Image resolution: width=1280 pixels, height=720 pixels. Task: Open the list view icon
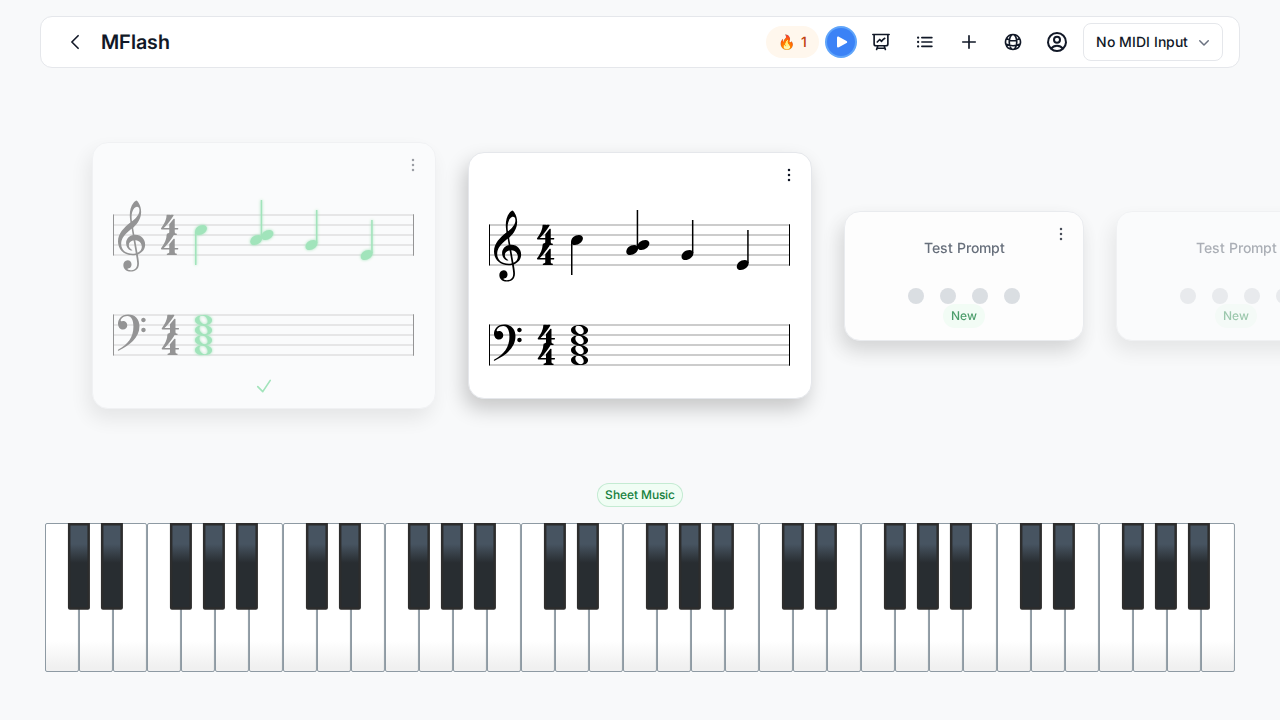[925, 42]
